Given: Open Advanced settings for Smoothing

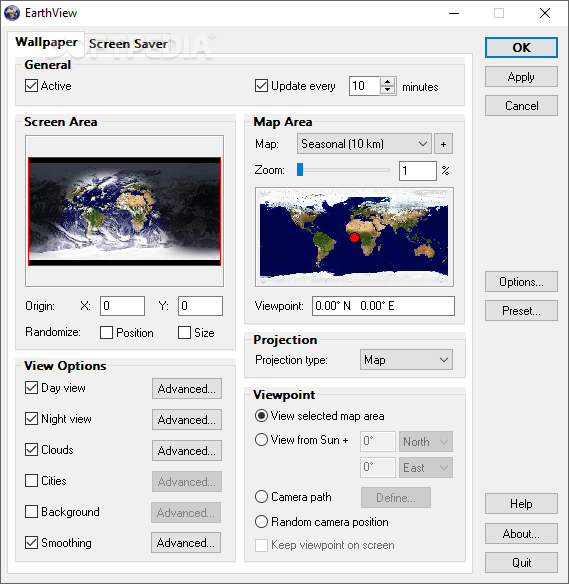Looking at the screenshot, I should 186,543.
